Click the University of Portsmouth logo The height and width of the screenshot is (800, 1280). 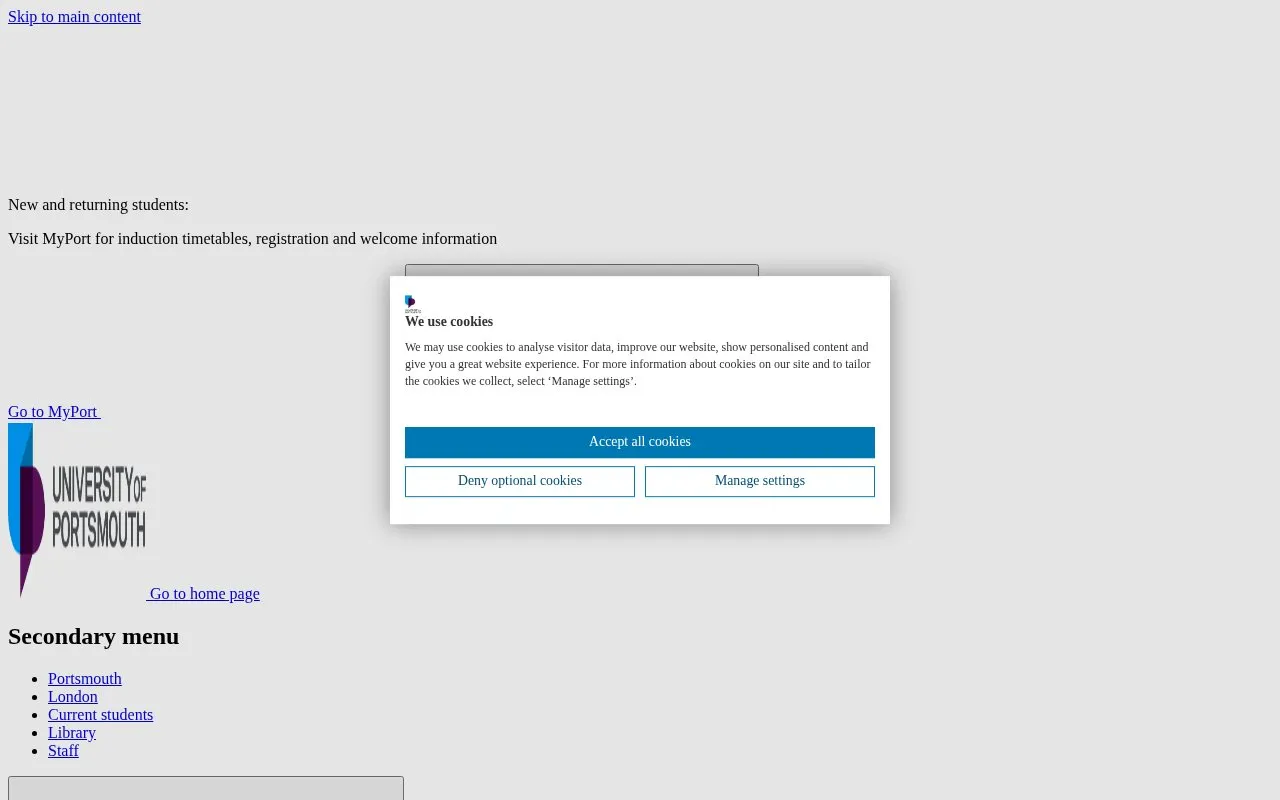[77, 511]
